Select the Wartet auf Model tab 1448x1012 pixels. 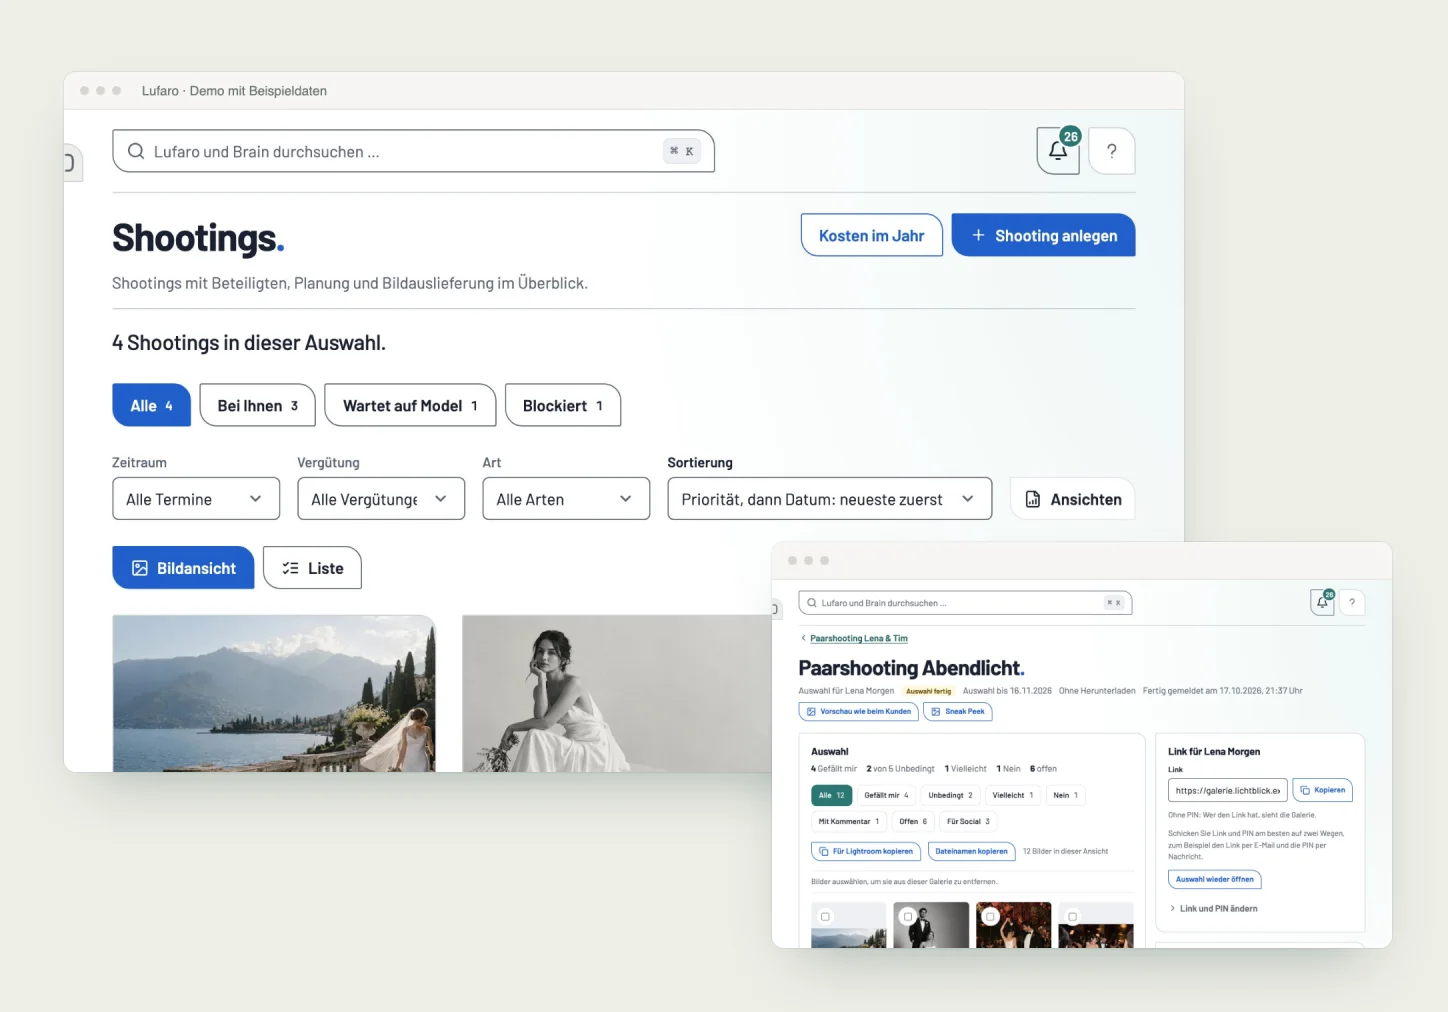(410, 405)
